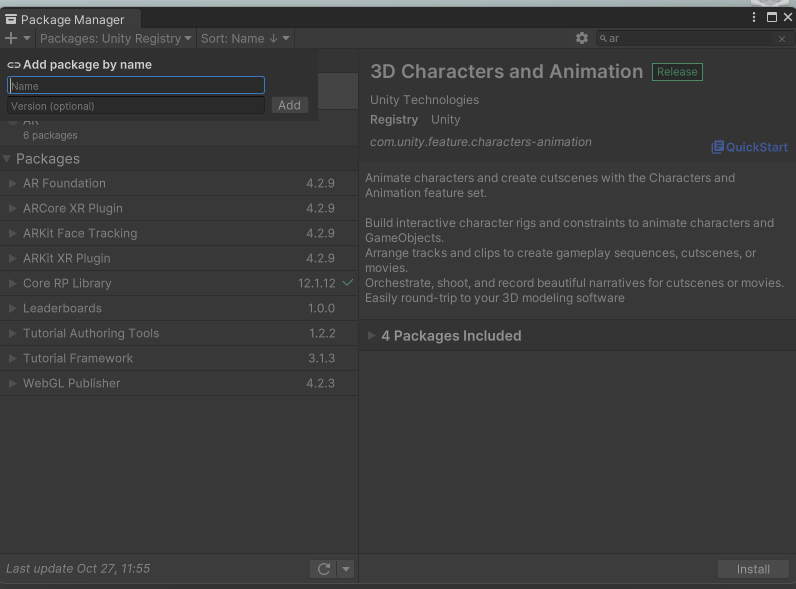This screenshot has width=796, height=589.
Task: Click the refresh package list button
Action: tap(324, 569)
